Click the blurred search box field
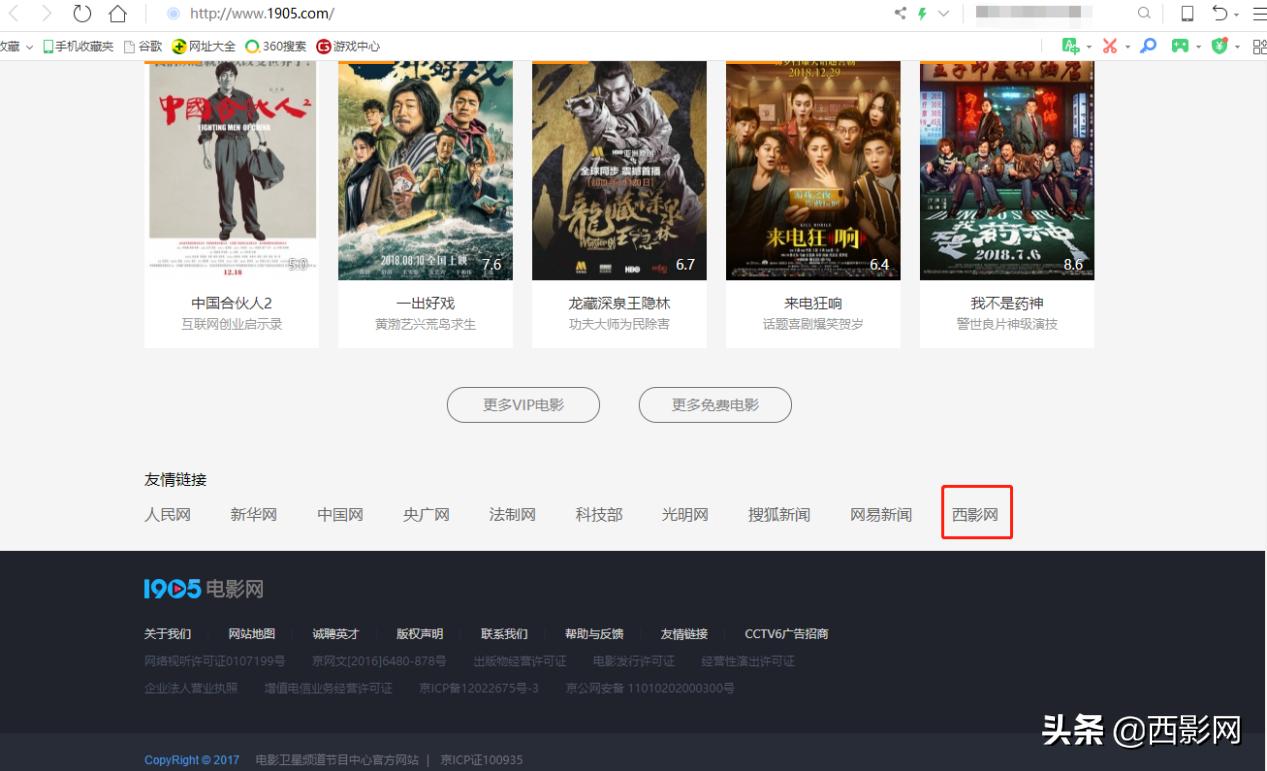This screenshot has height=771, width=1267. pos(1033,13)
